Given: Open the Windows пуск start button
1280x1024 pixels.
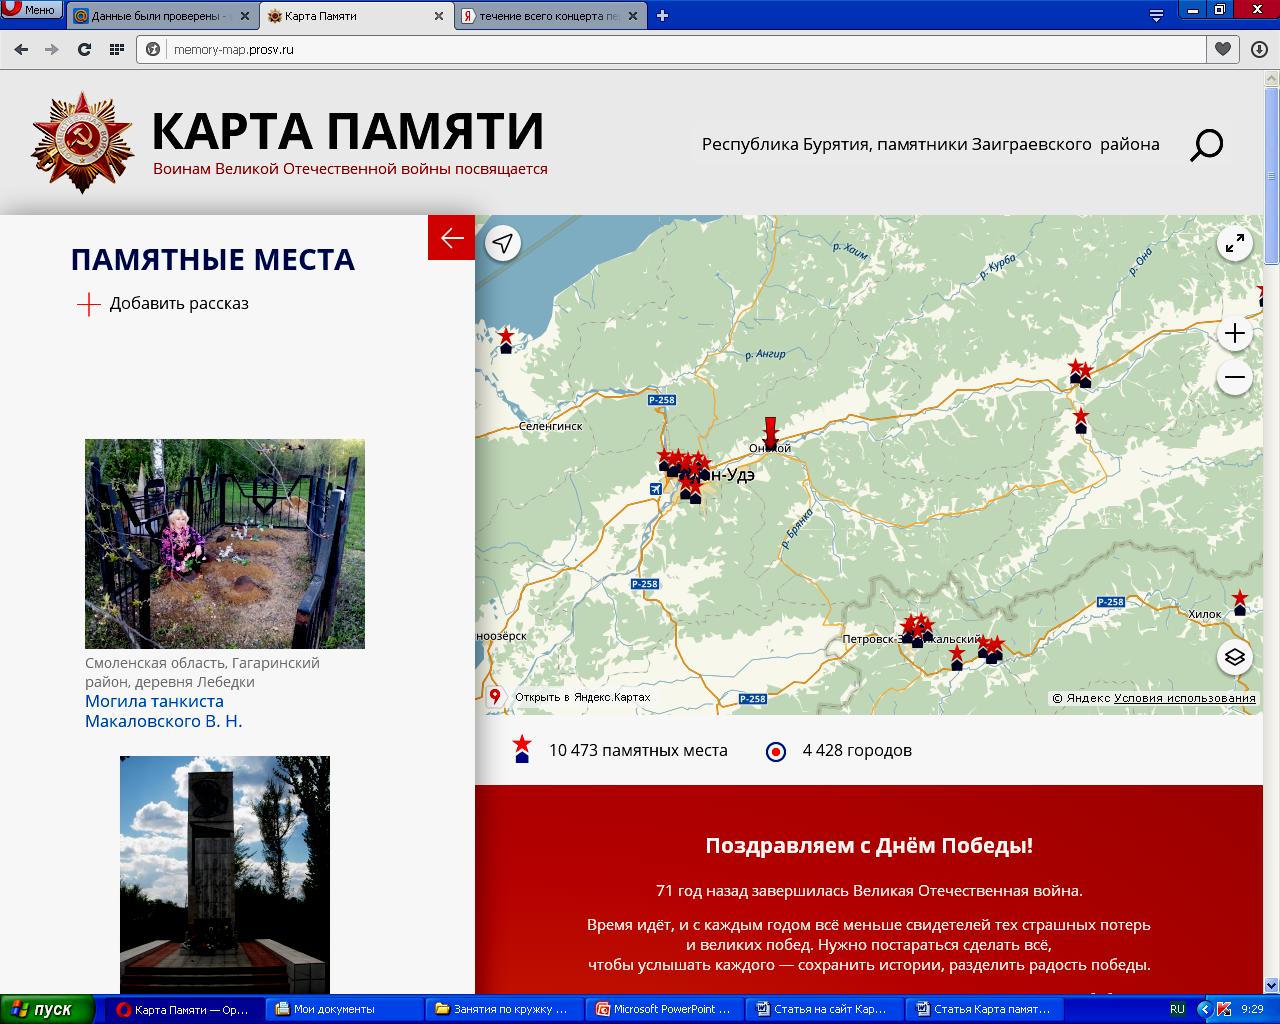Looking at the screenshot, I should pos(47,1009).
